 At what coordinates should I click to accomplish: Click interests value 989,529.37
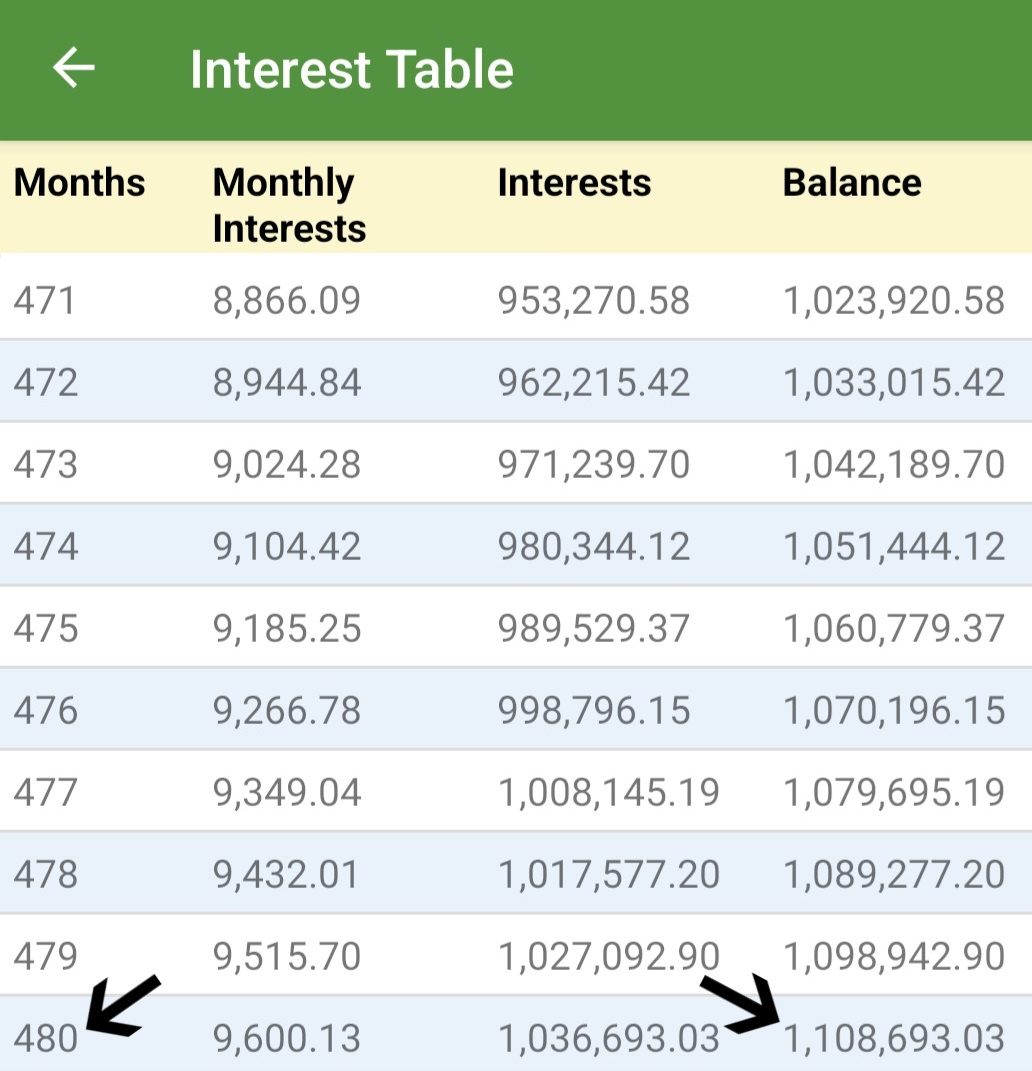[x=594, y=628]
